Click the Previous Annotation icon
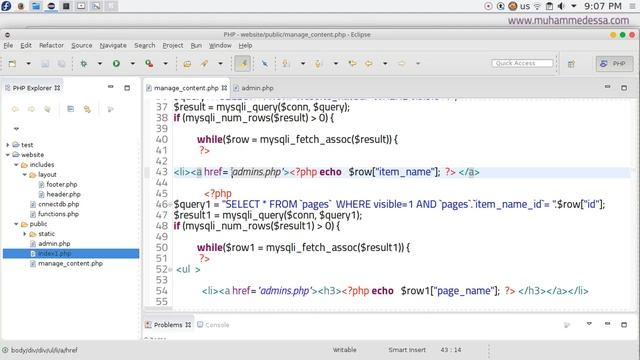The height and width of the screenshot is (360, 640). pyautogui.click(x=319, y=64)
